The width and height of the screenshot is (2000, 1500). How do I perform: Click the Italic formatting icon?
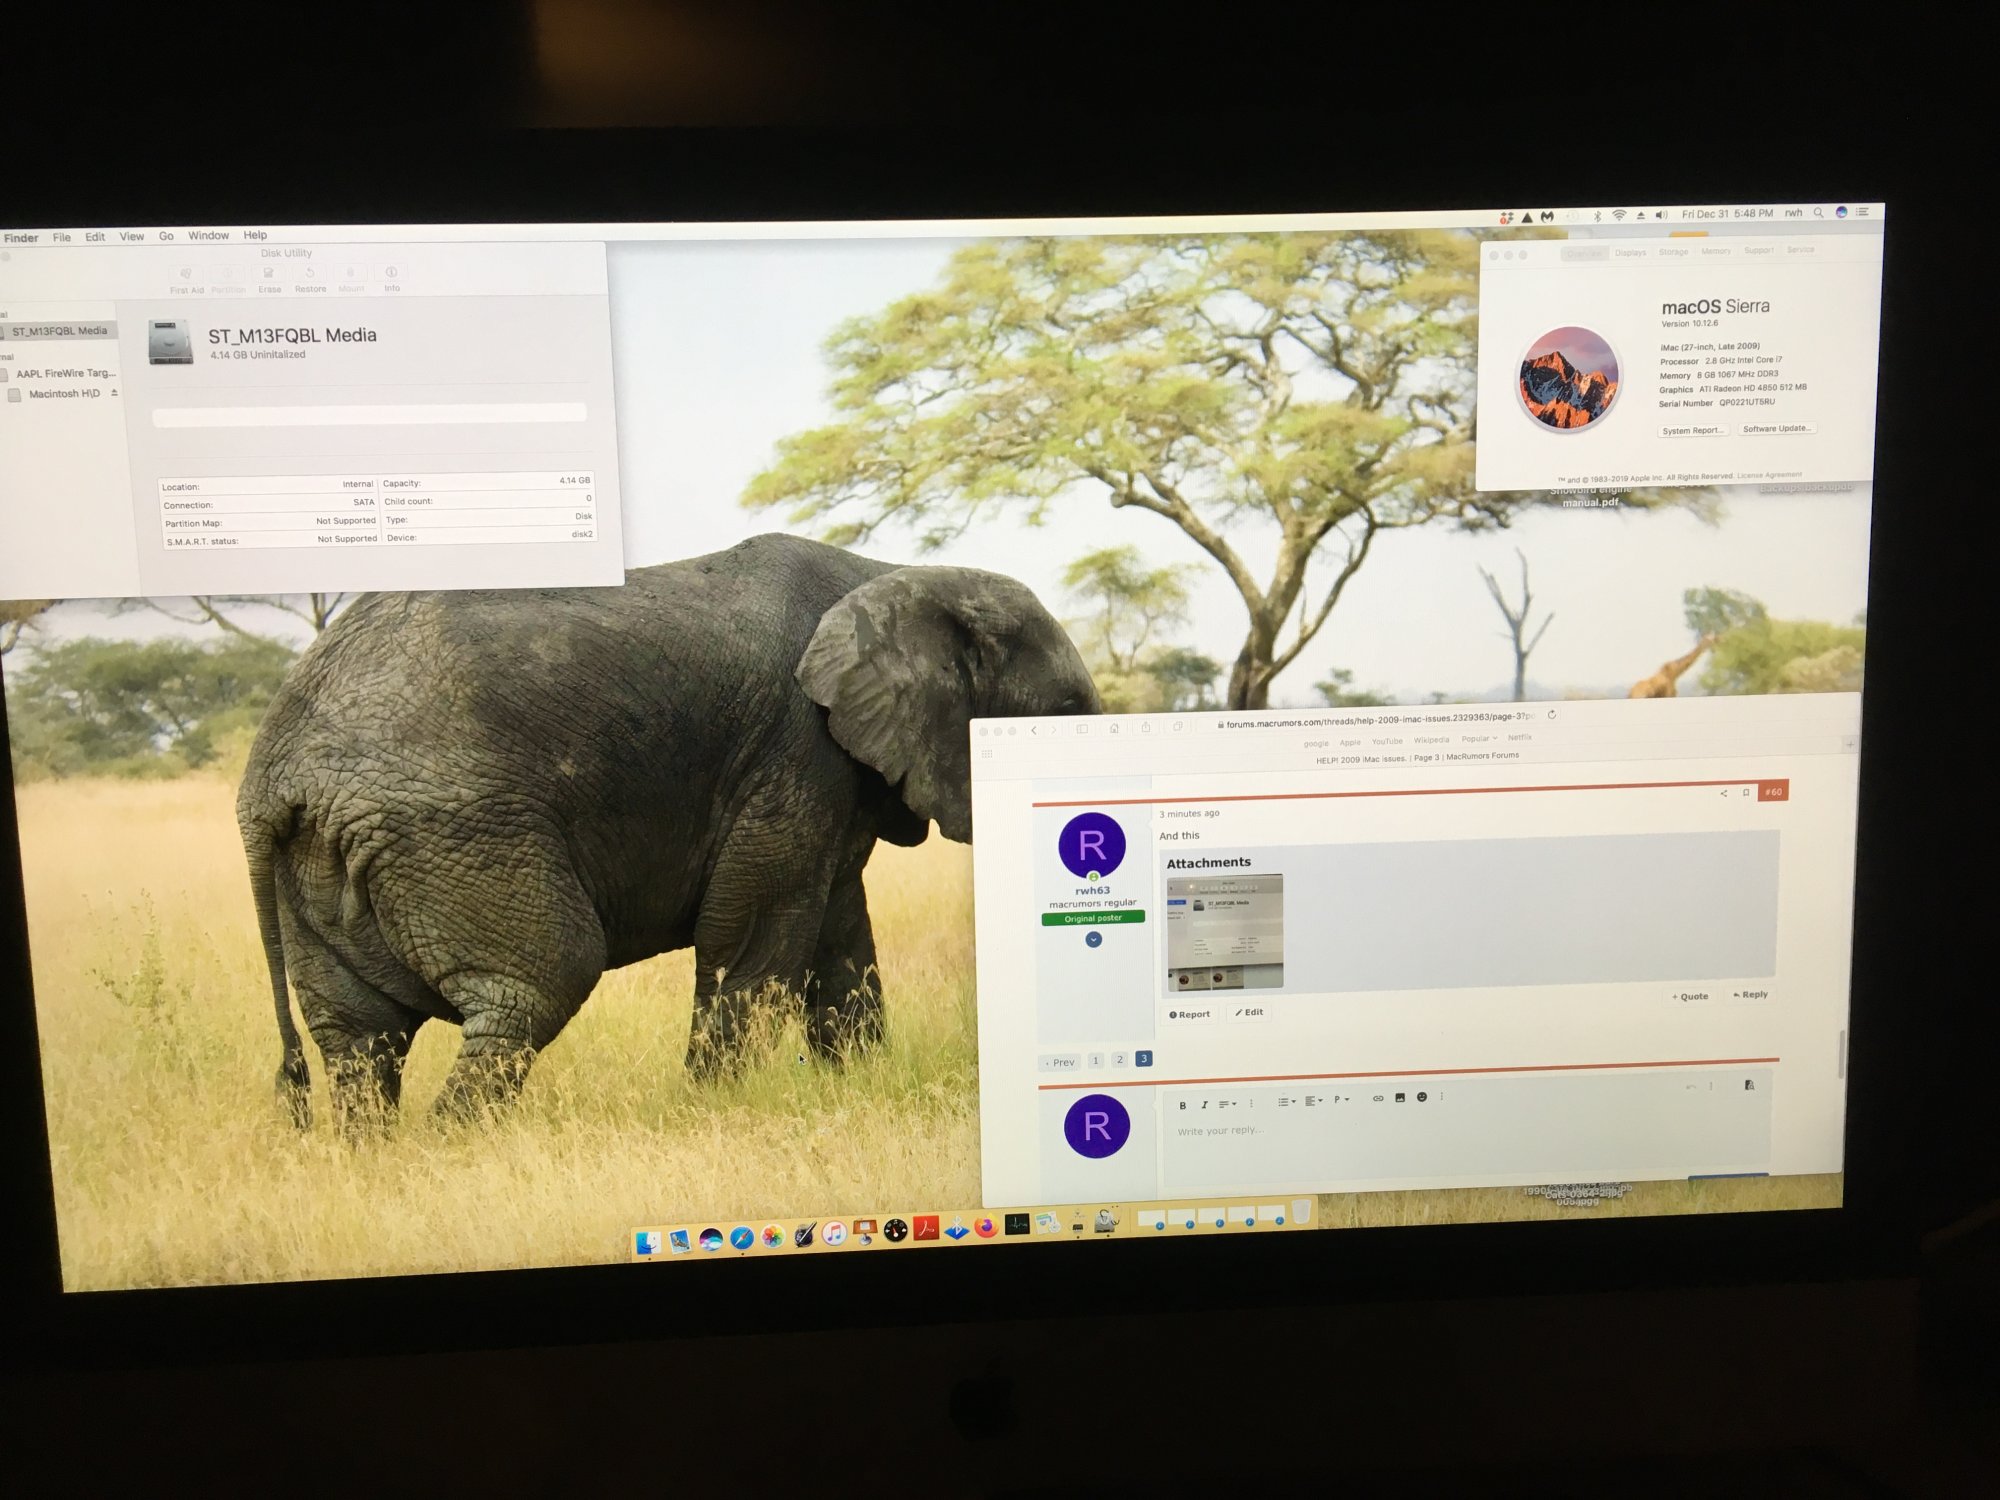1204,1105
